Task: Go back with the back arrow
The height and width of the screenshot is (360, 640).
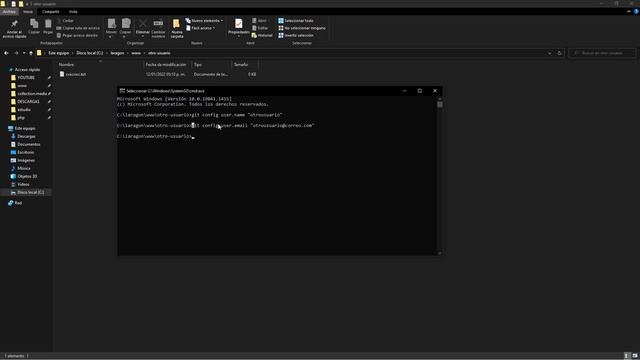Action: pyautogui.click(x=6, y=53)
